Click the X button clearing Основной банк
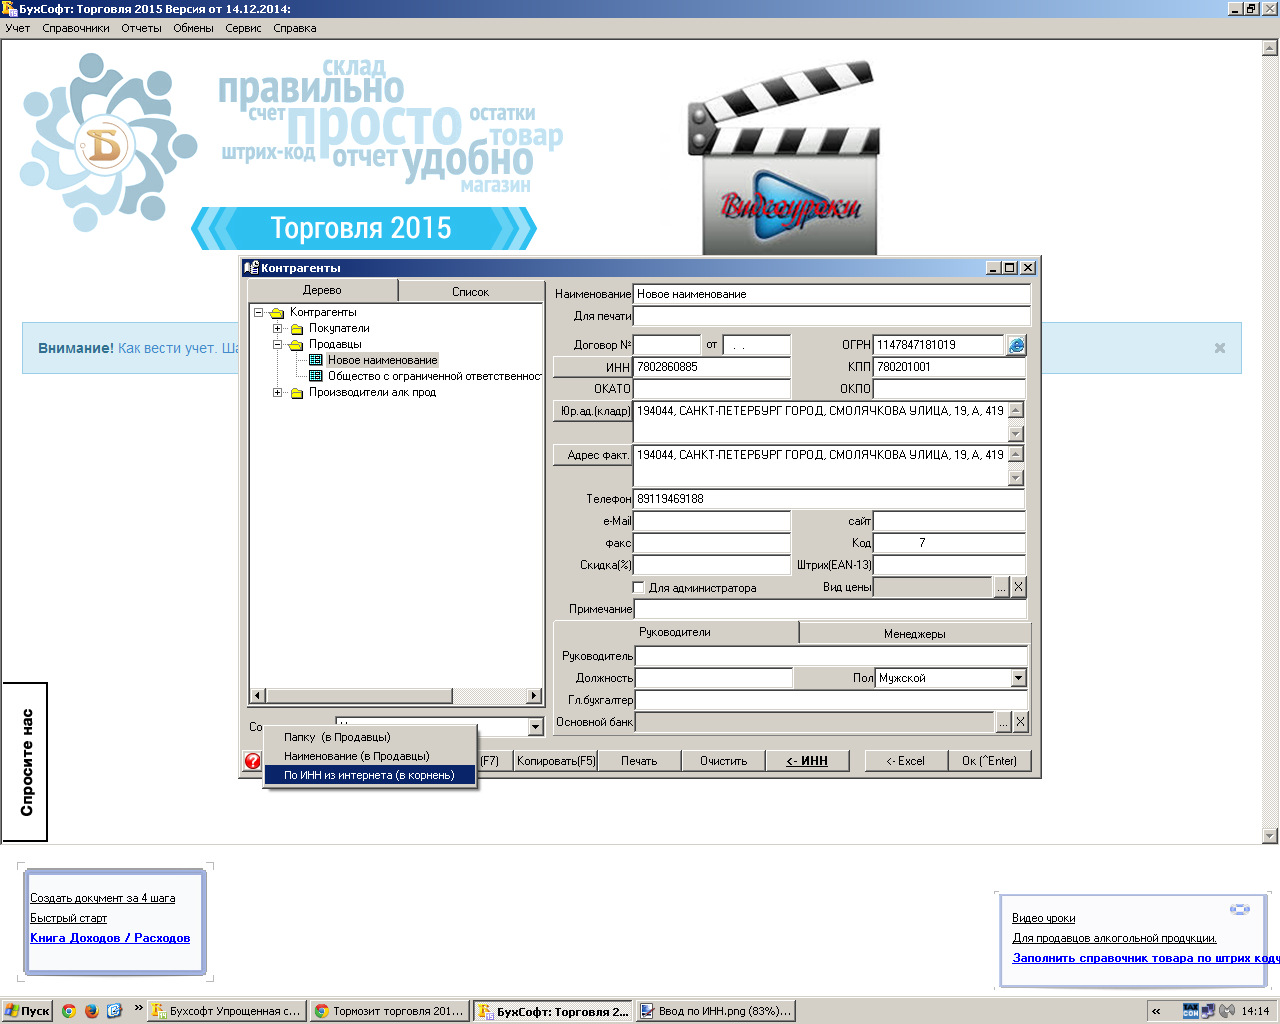The width and height of the screenshot is (1280, 1024). pos(1019,722)
